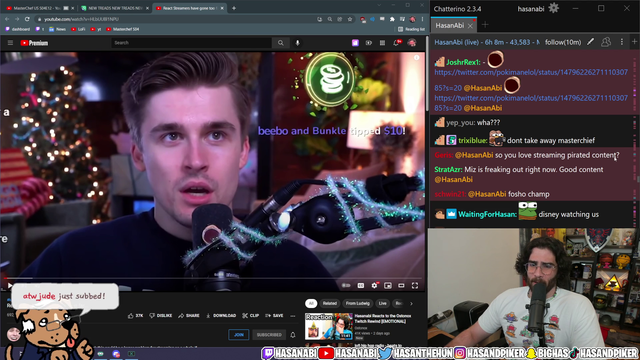Open the YouTube account avatar menu
This screenshot has width=640, height=360.
pos(412,42)
